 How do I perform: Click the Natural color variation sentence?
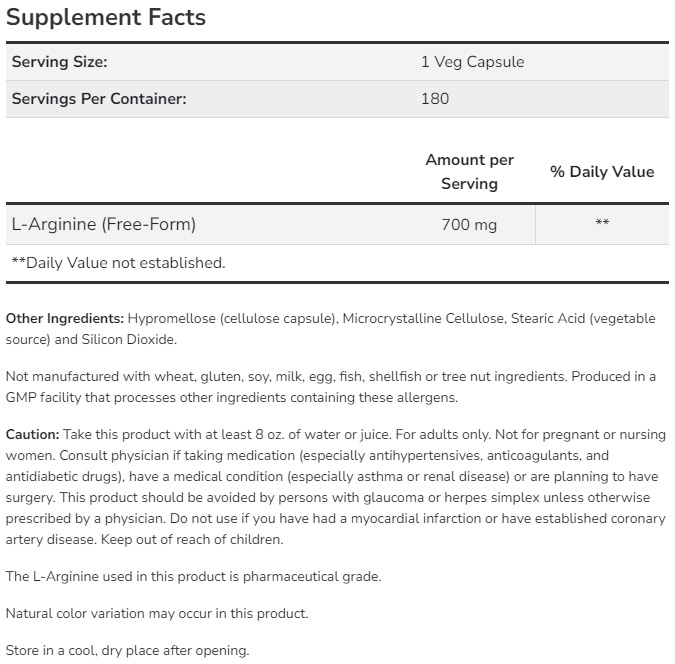pyautogui.click(x=157, y=613)
